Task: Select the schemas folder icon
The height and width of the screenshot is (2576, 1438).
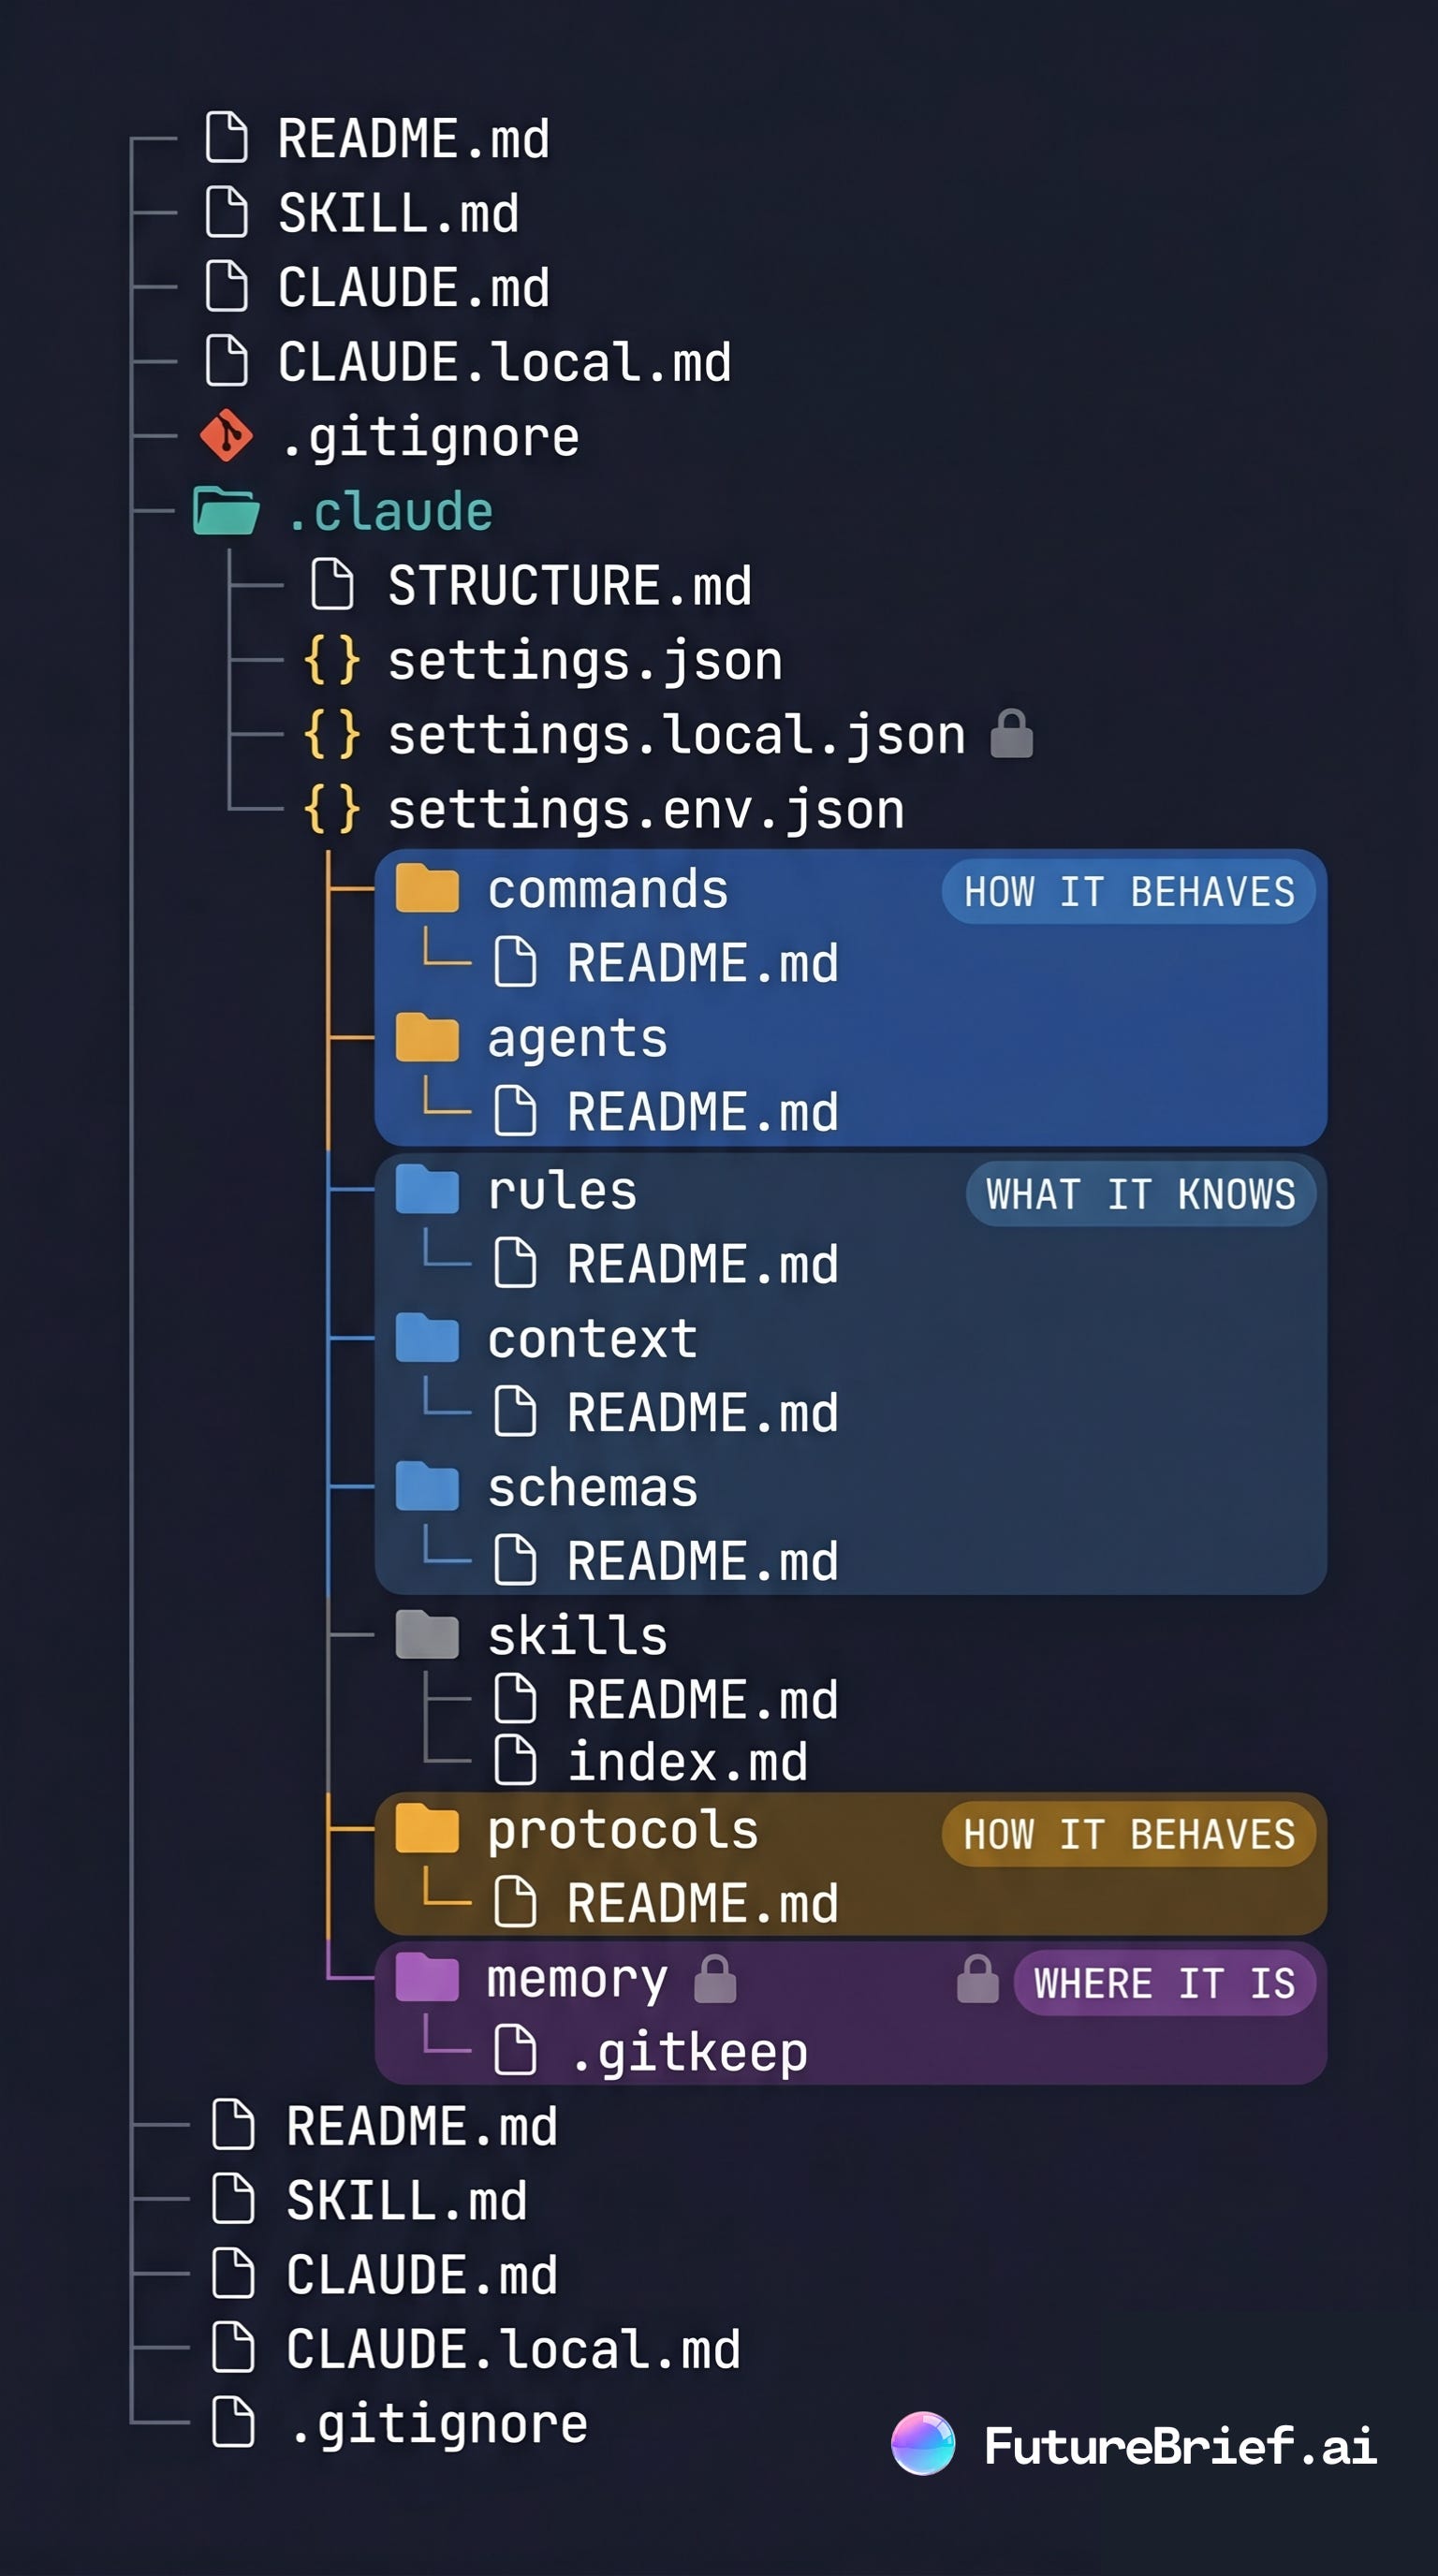Action: (427, 1486)
